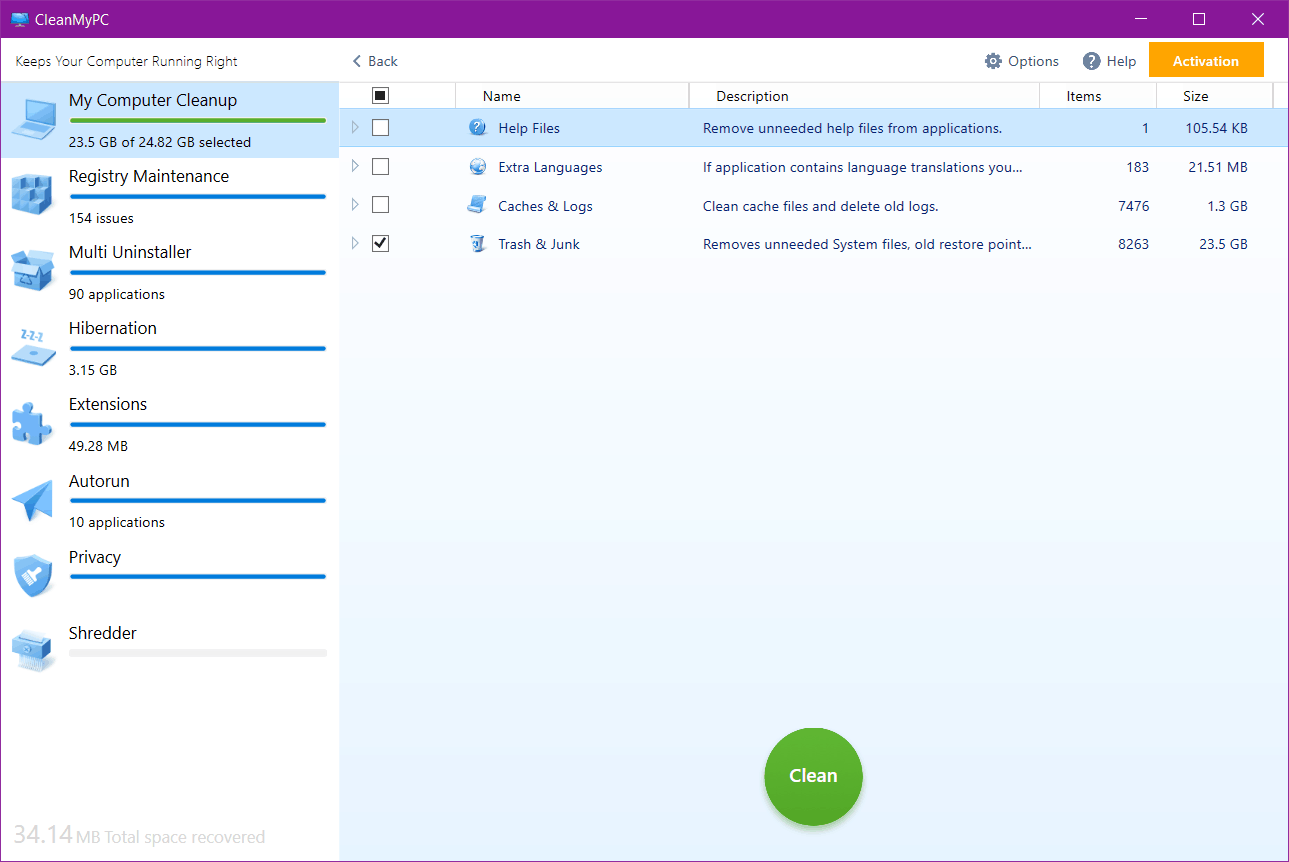Screen dimensions: 1289x862
Task: Click the Hibernation sleeping laptop icon
Action: pos(33,347)
